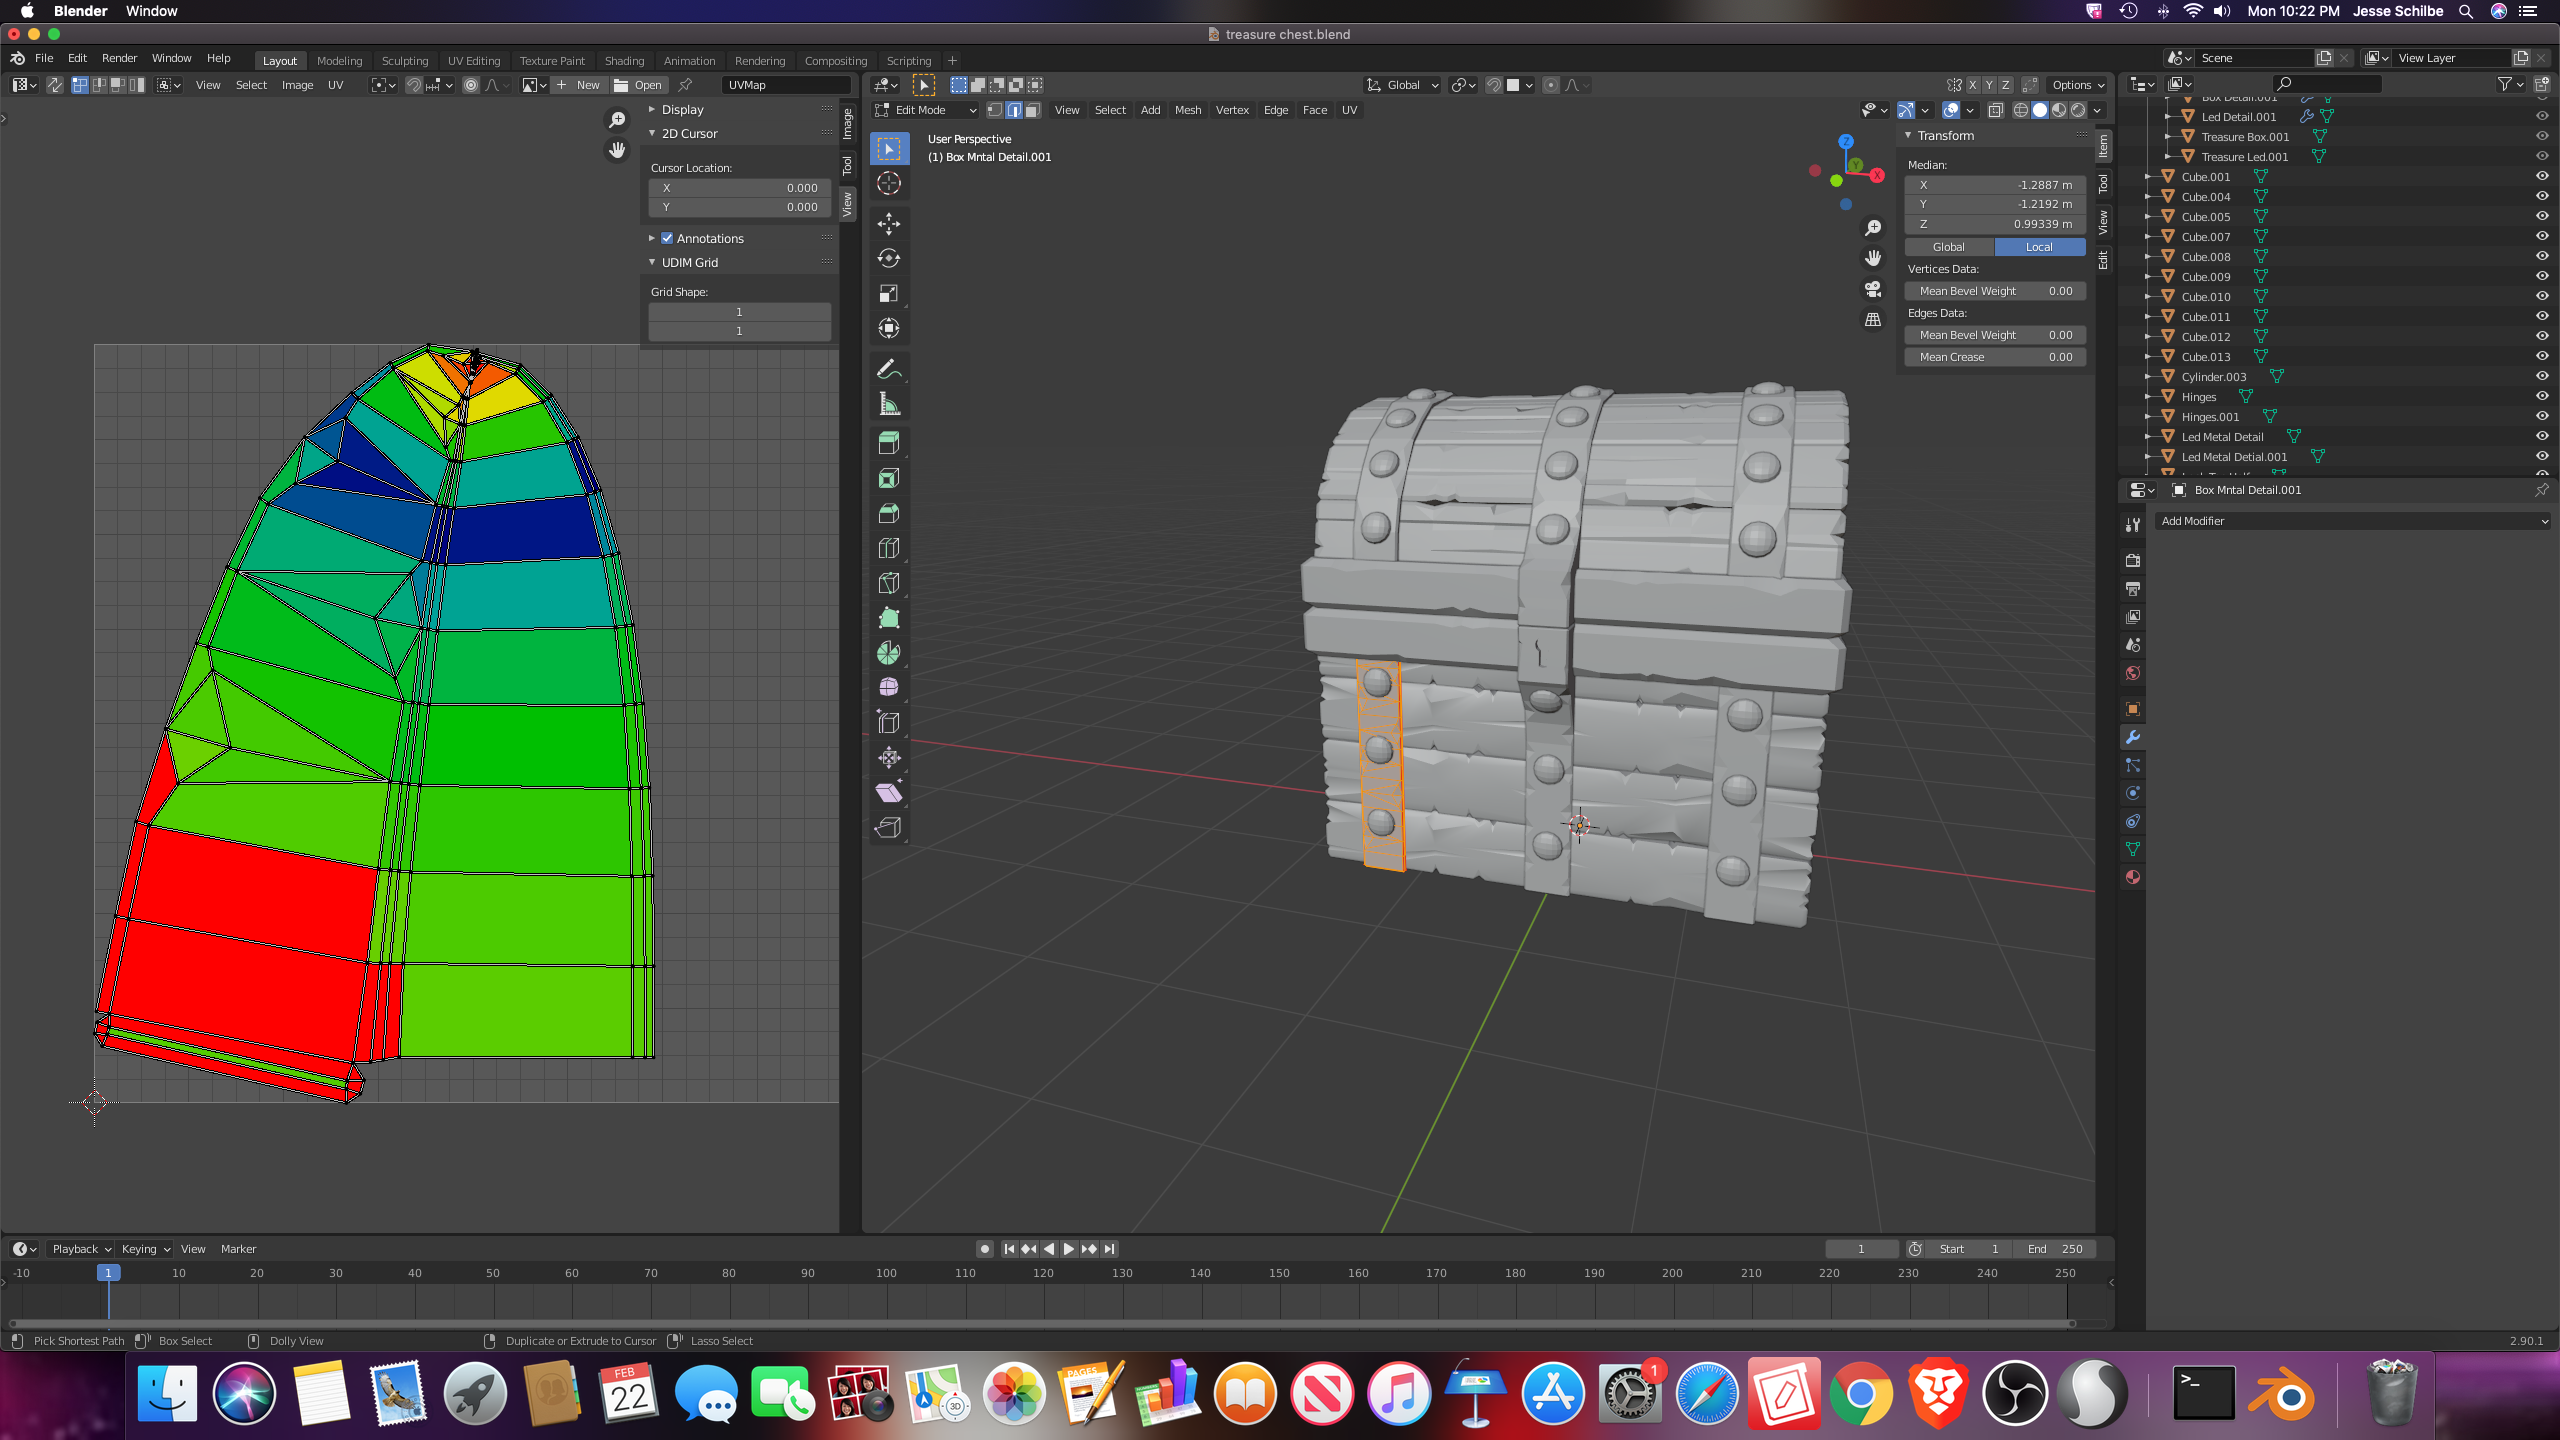This screenshot has width=2560, height=1440.
Task: Open the Edit Mode selector dropdown
Action: click(x=926, y=110)
